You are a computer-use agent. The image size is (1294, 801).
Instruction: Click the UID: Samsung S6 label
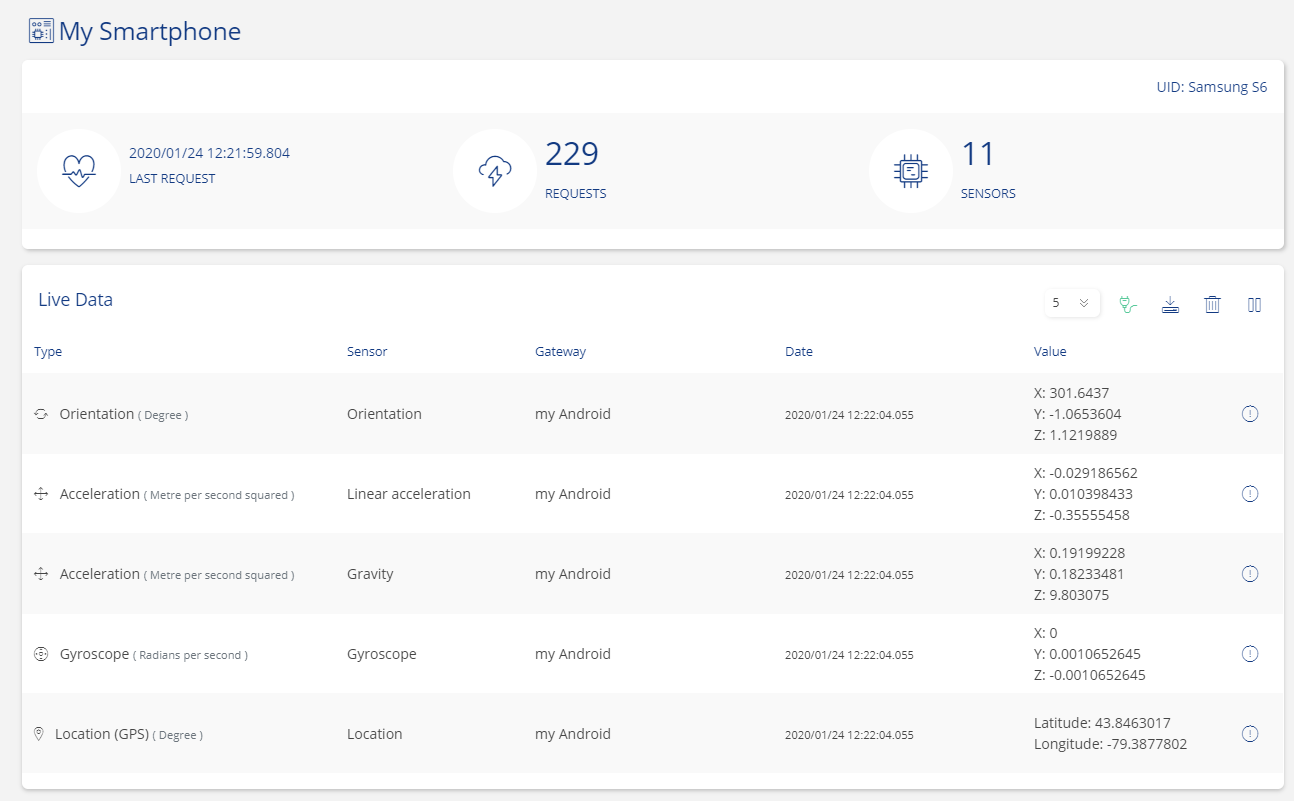(x=1212, y=87)
